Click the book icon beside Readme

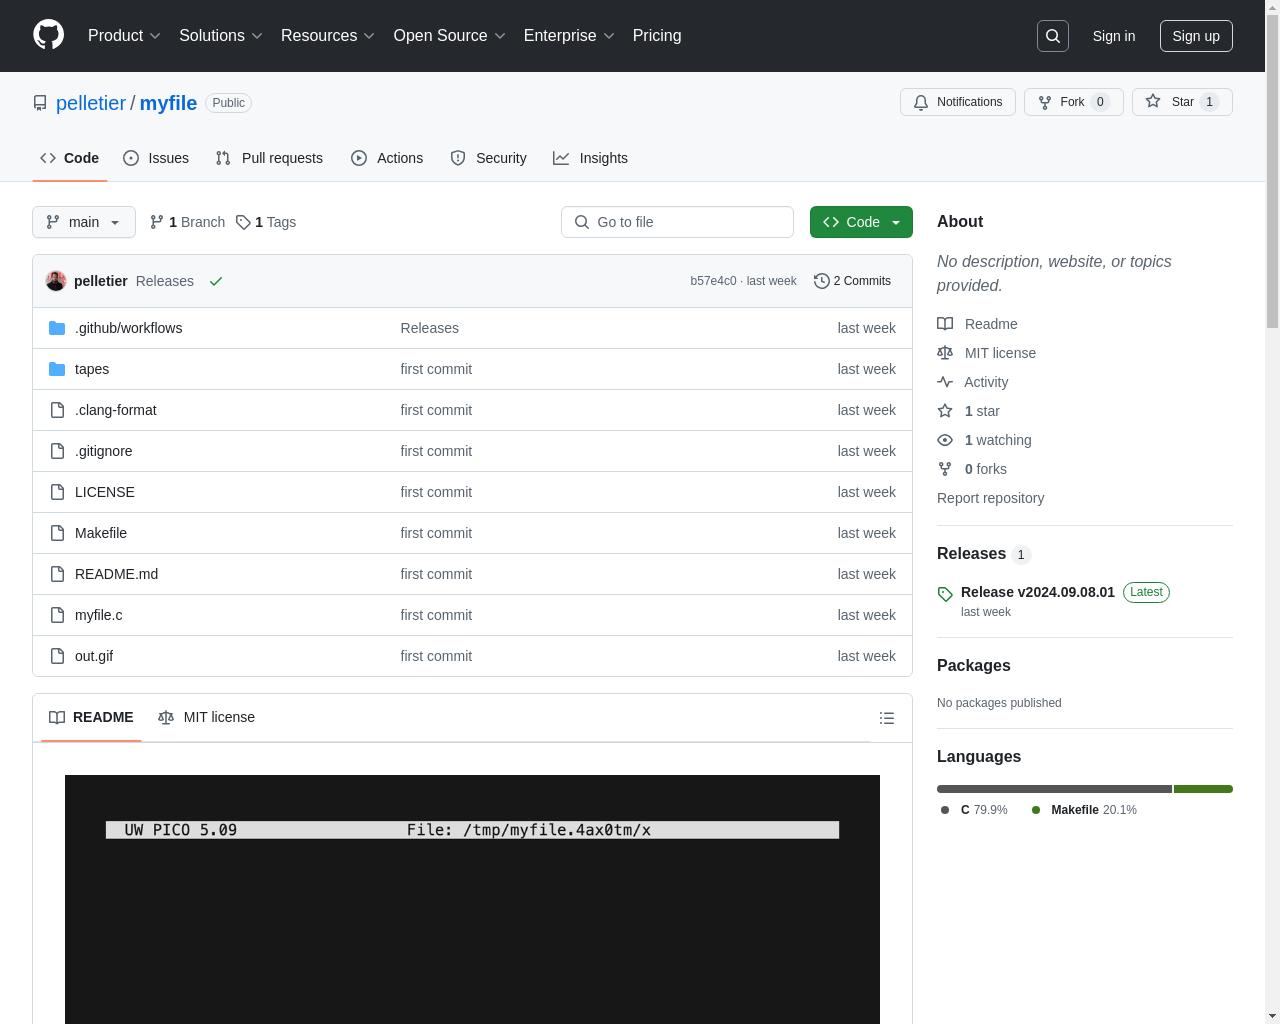945,324
